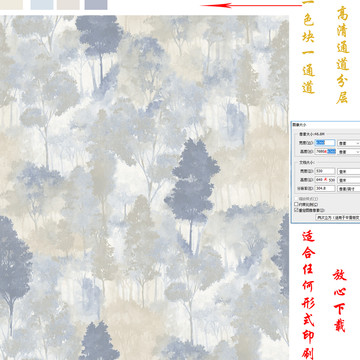This screenshot has width=360, height=360.
Task: Pick the light blue color block swatch
Action: point(42,4)
